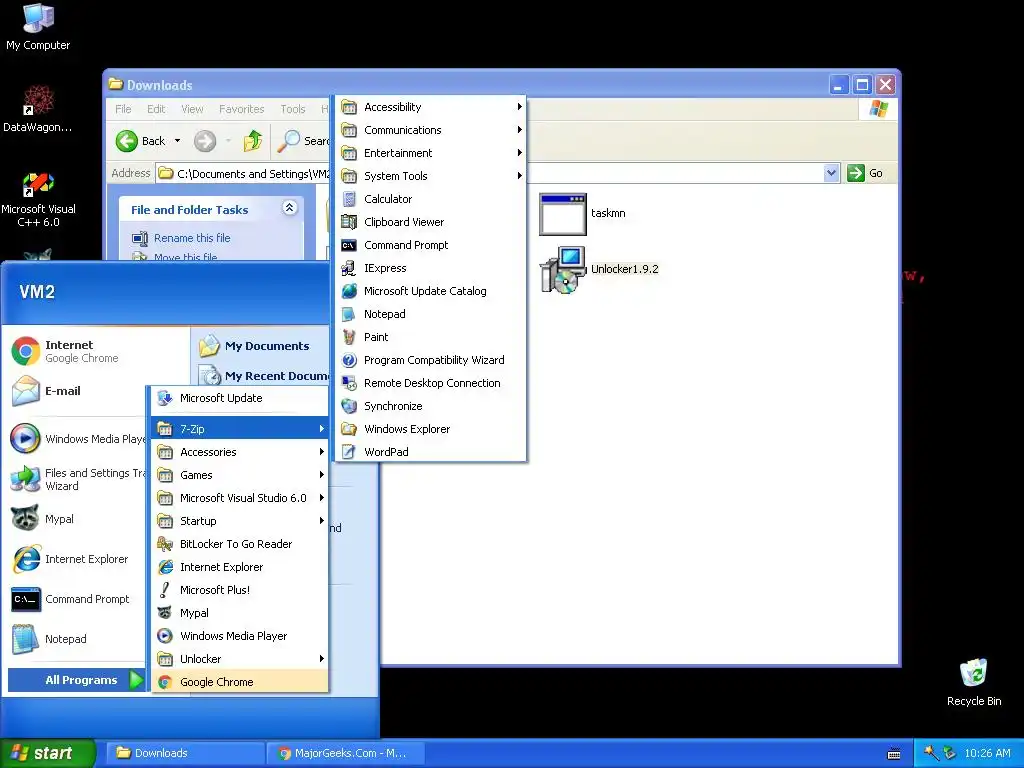The height and width of the screenshot is (768, 1024).
Task: Open the Edit menu in Downloads
Action: (x=155, y=109)
